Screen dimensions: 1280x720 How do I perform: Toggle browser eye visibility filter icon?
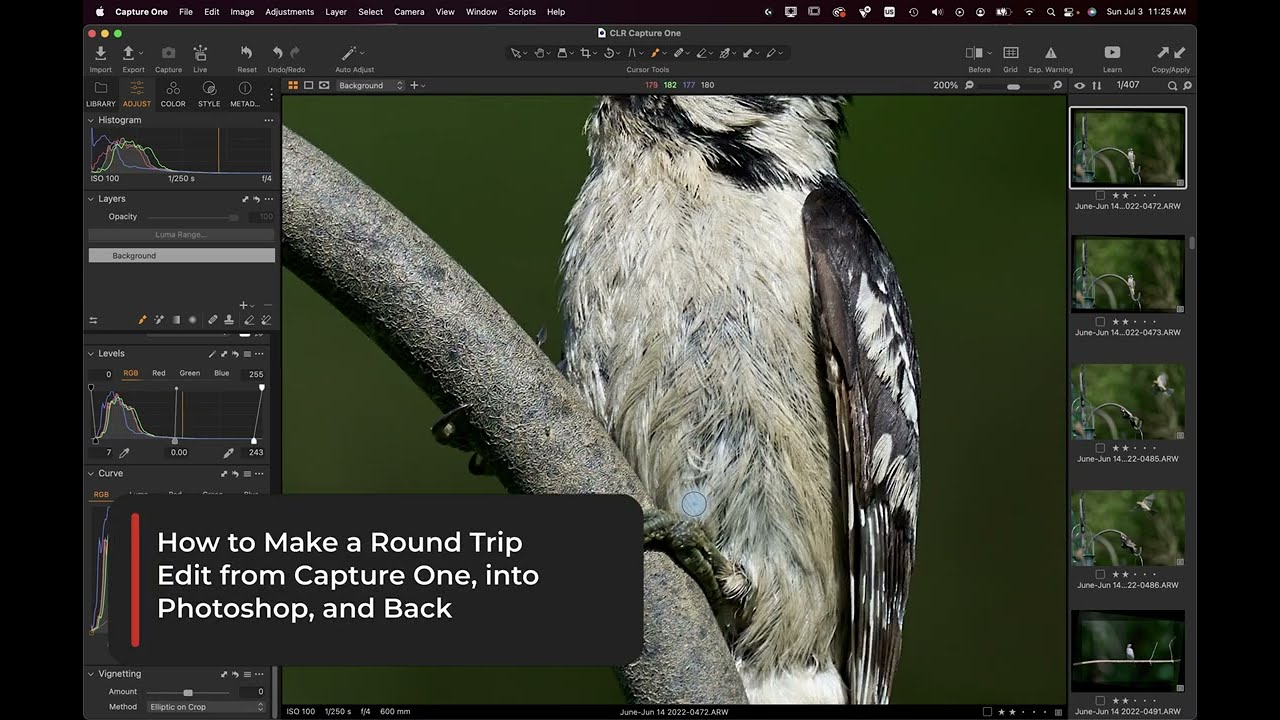(1079, 86)
